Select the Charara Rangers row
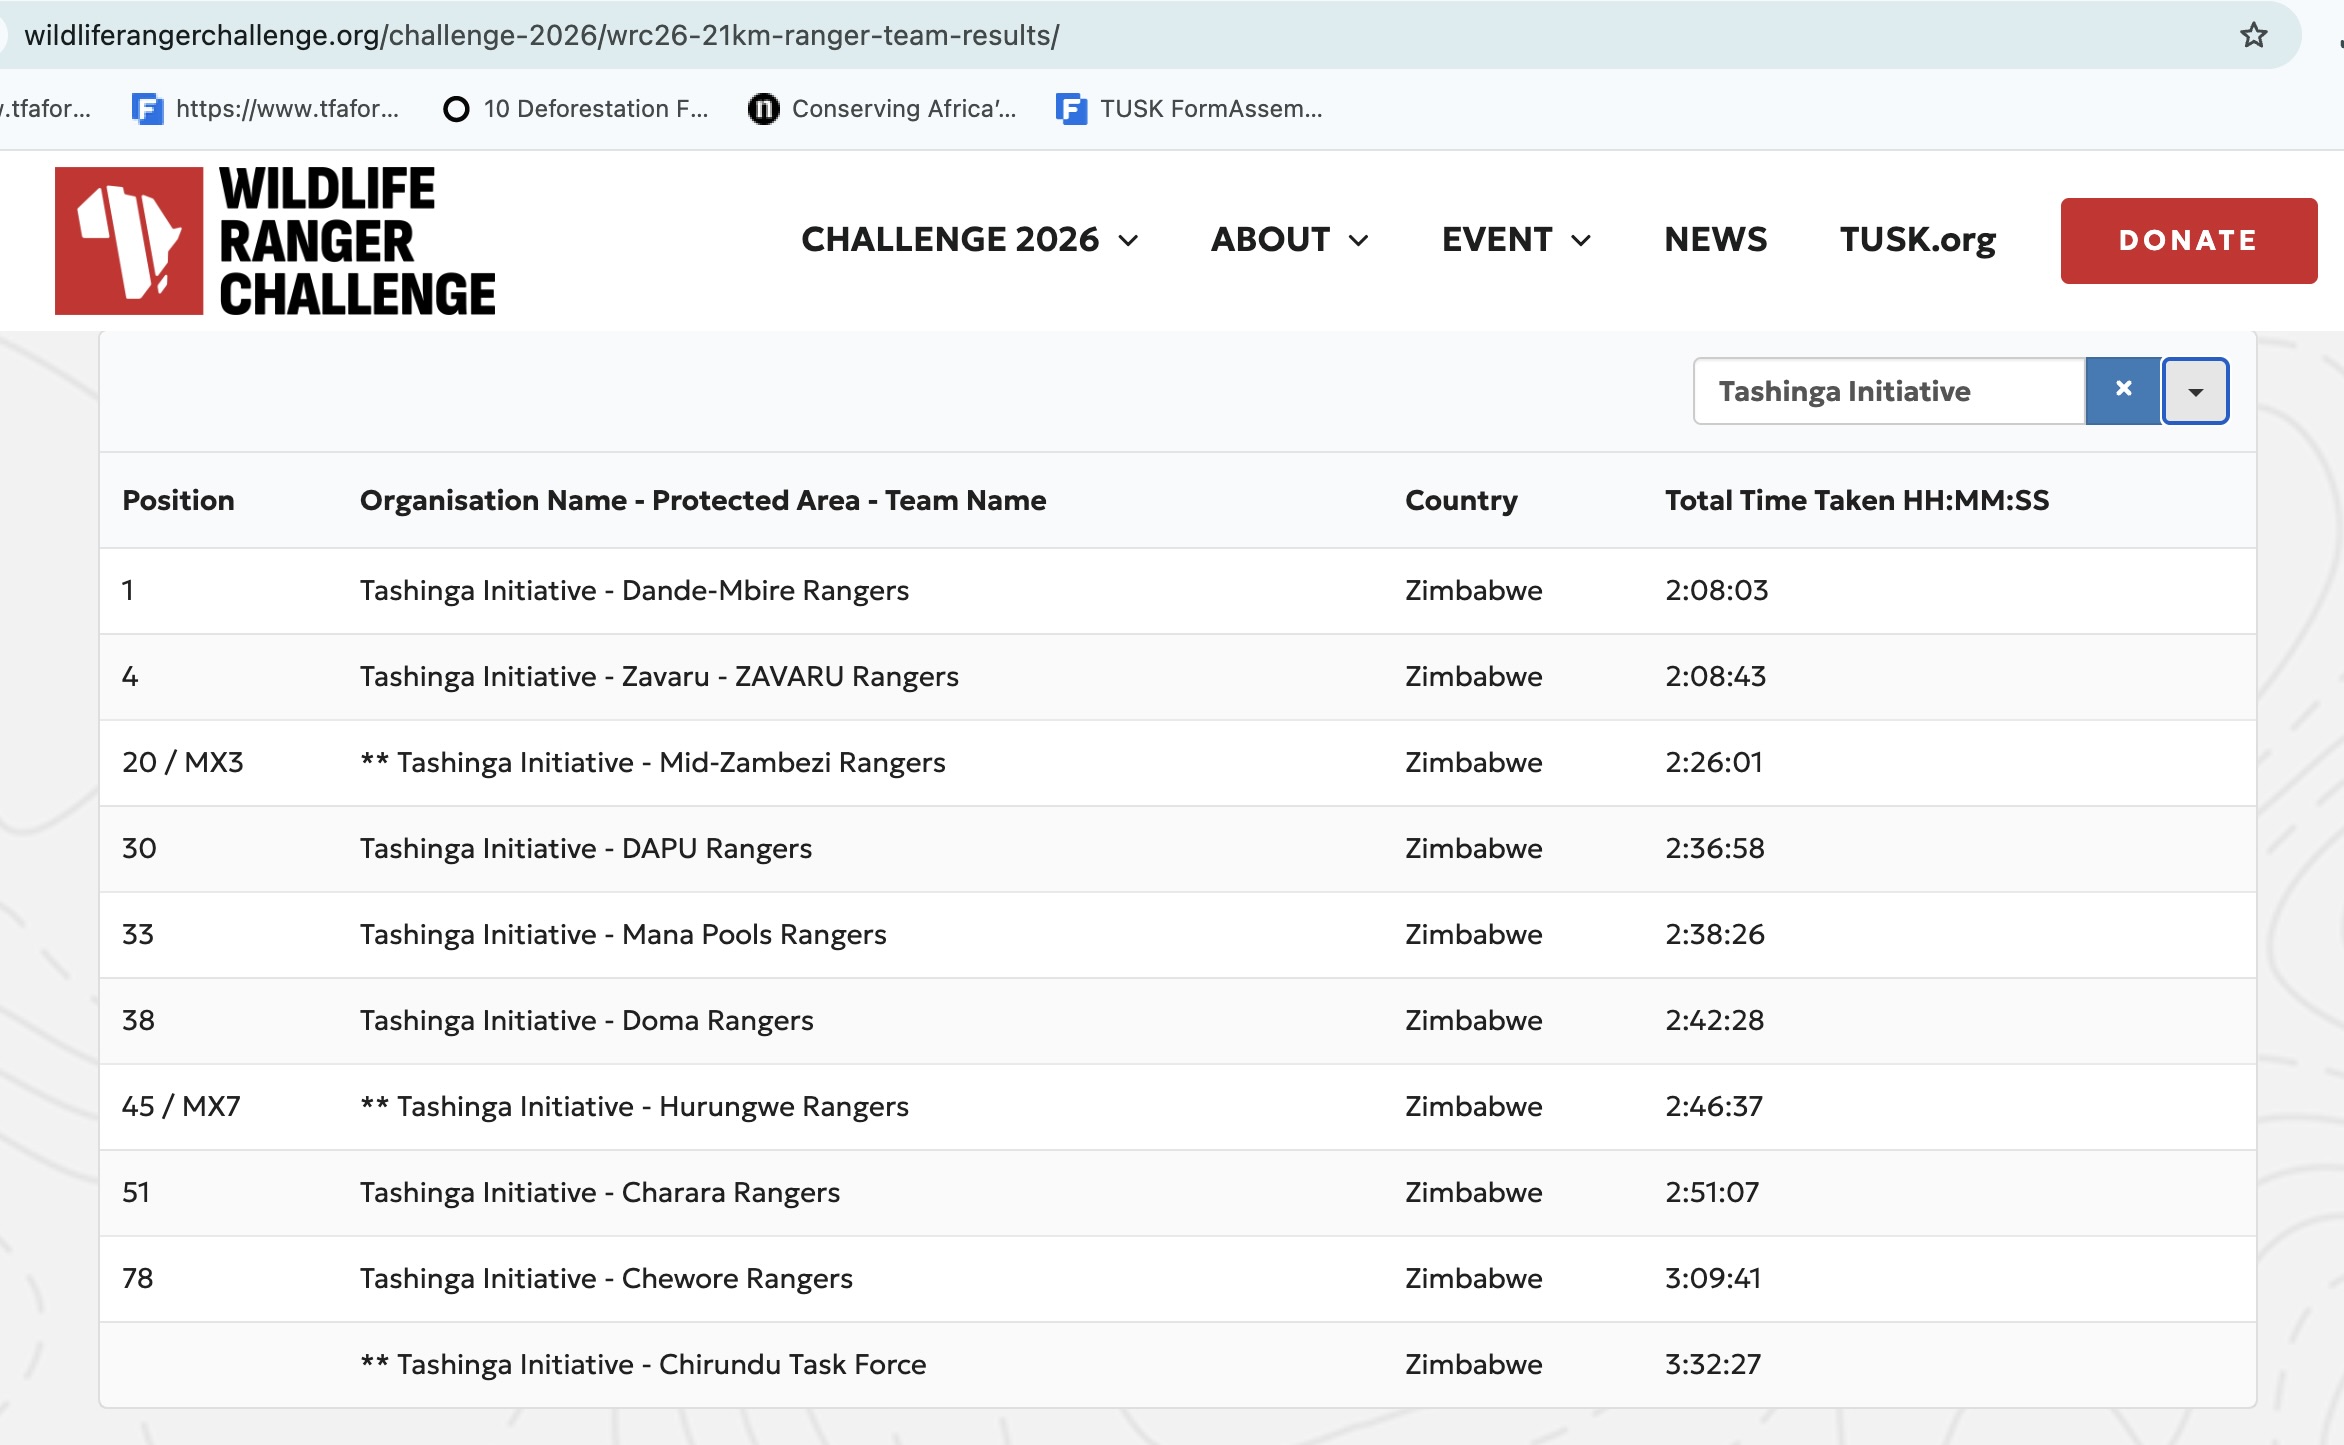 point(1178,1193)
